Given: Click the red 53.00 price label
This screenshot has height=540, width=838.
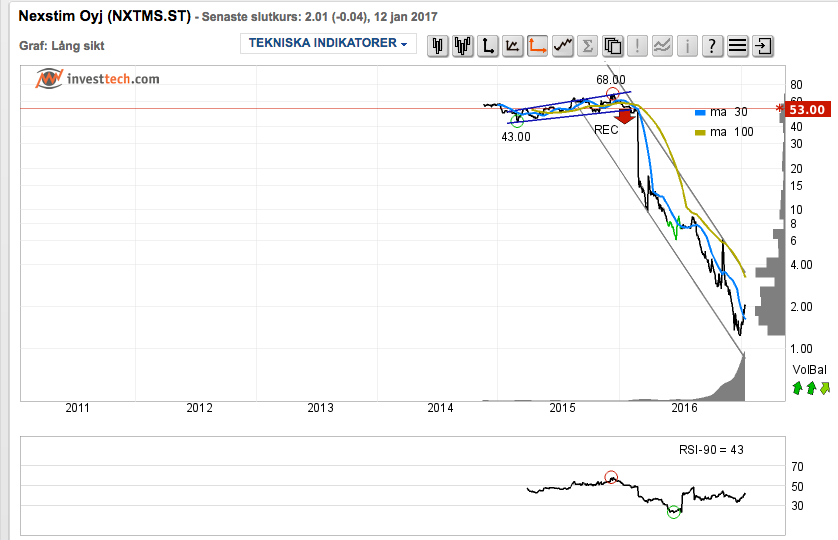Looking at the screenshot, I should click(x=807, y=110).
